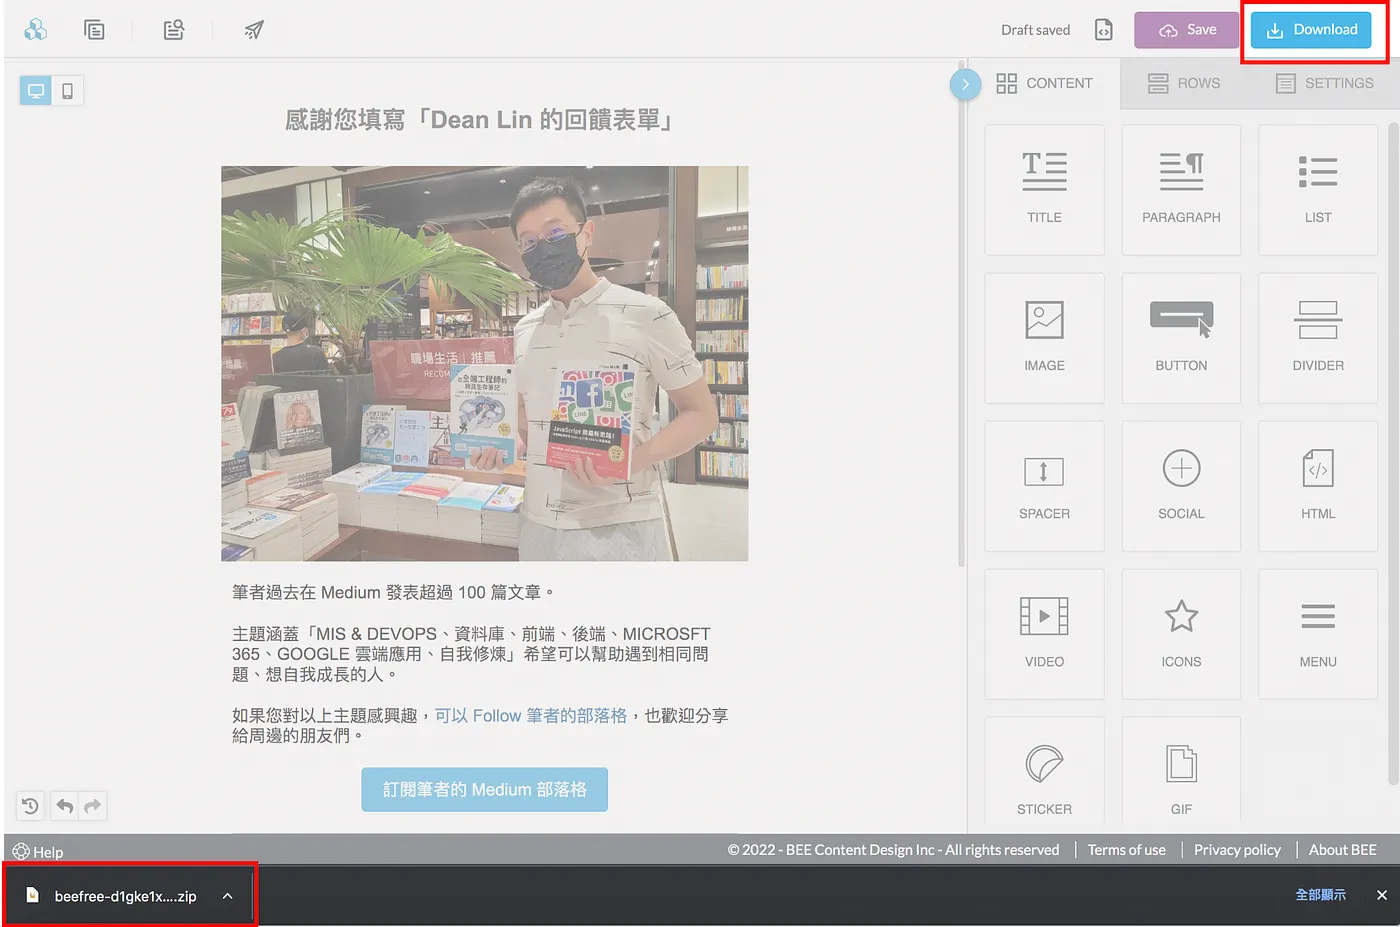Select the IMAGE content block

[x=1044, y=338]
